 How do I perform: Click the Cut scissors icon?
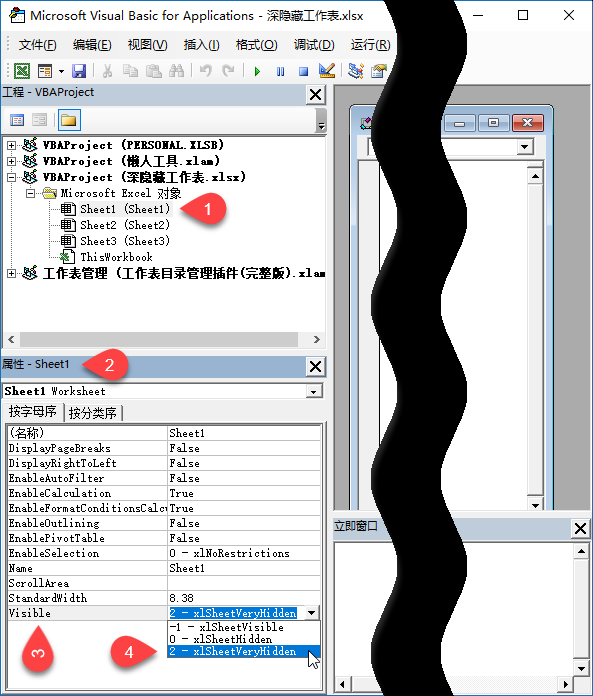pyautogui.click(x=107, y=71)
